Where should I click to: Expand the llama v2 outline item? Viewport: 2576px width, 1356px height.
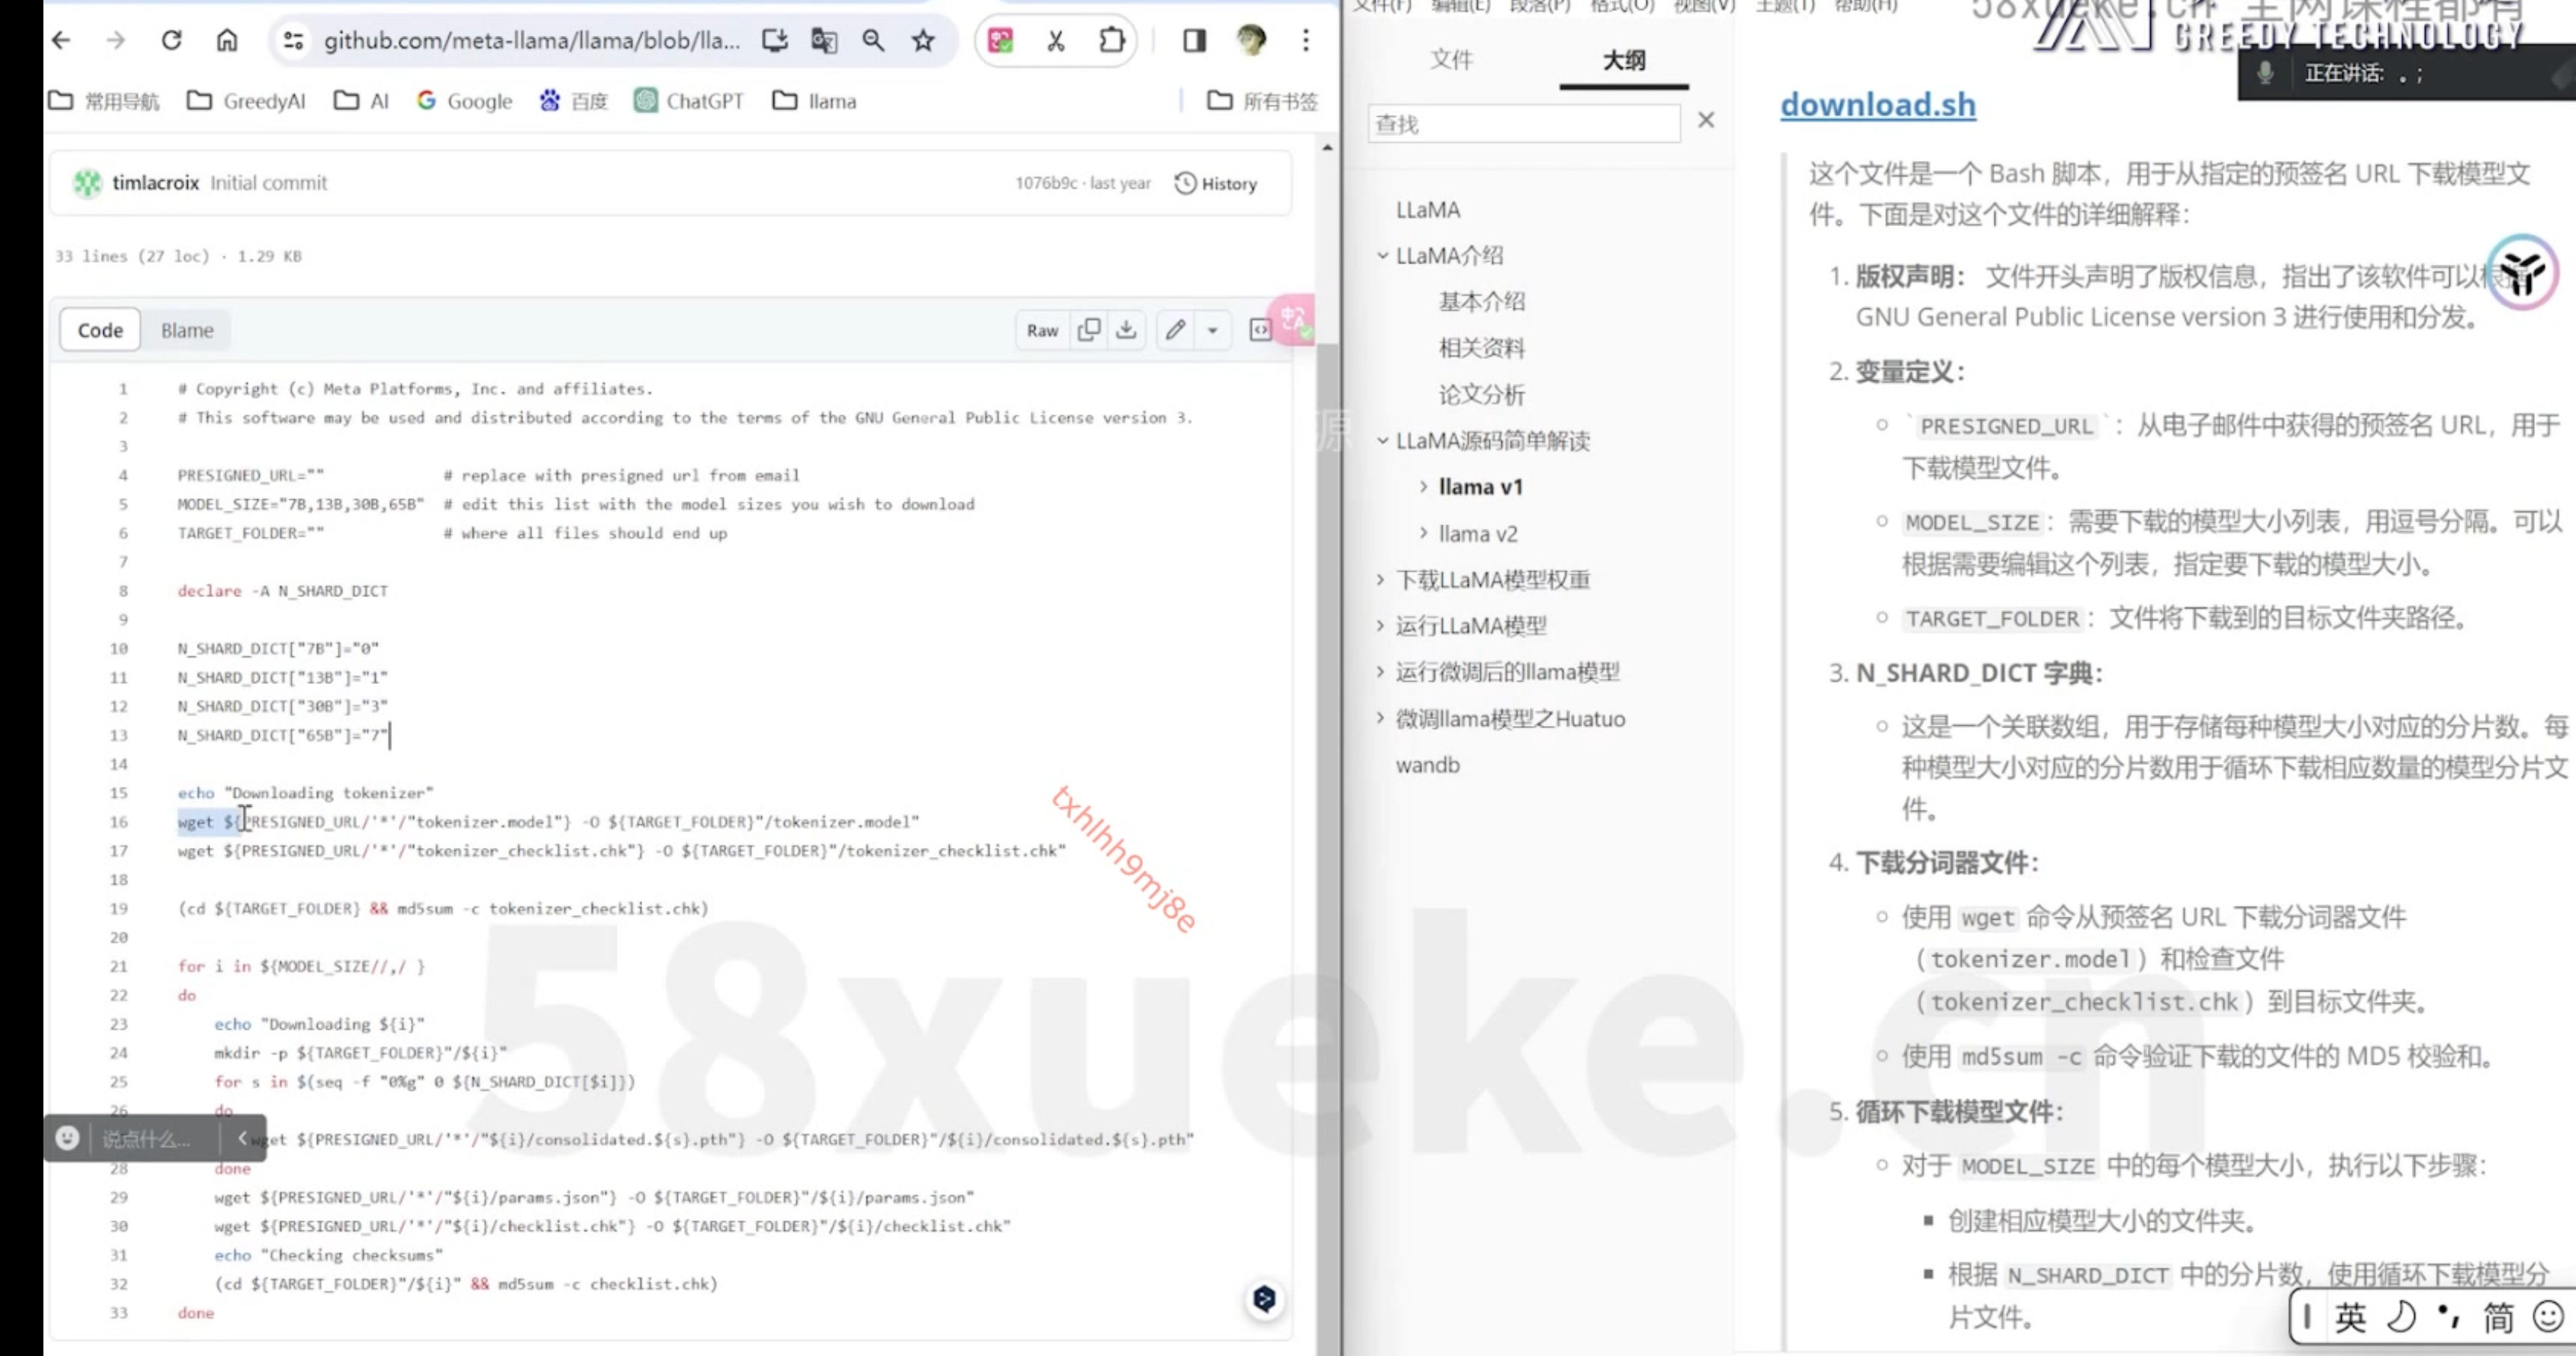[x=1424, y=533]
